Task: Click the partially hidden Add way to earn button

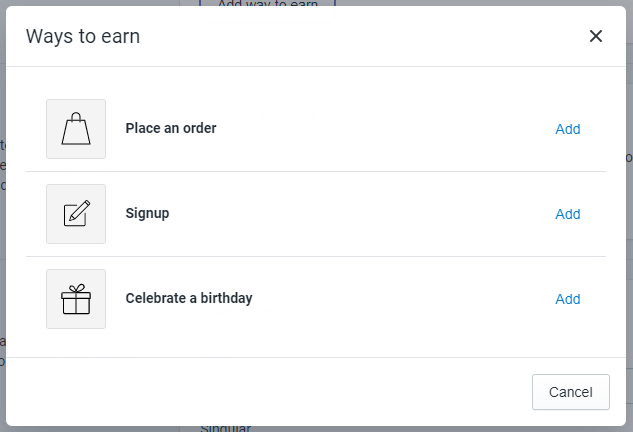Action: 267,3
